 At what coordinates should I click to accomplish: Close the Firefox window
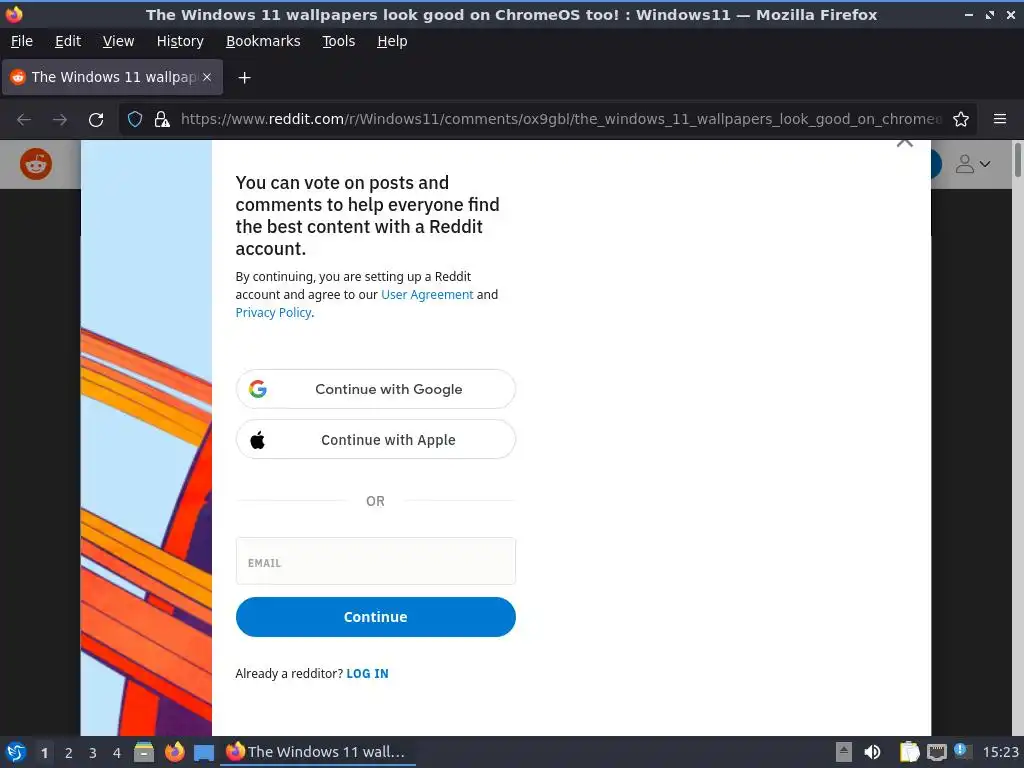pos(1010,14)
